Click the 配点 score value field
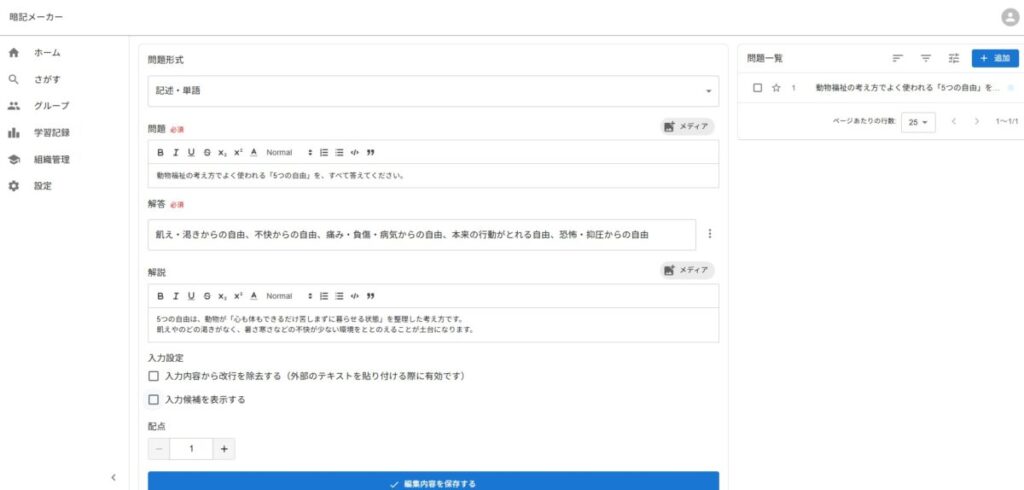The height and width of the screenshot is (490, 1024). (x=191, y=449)
